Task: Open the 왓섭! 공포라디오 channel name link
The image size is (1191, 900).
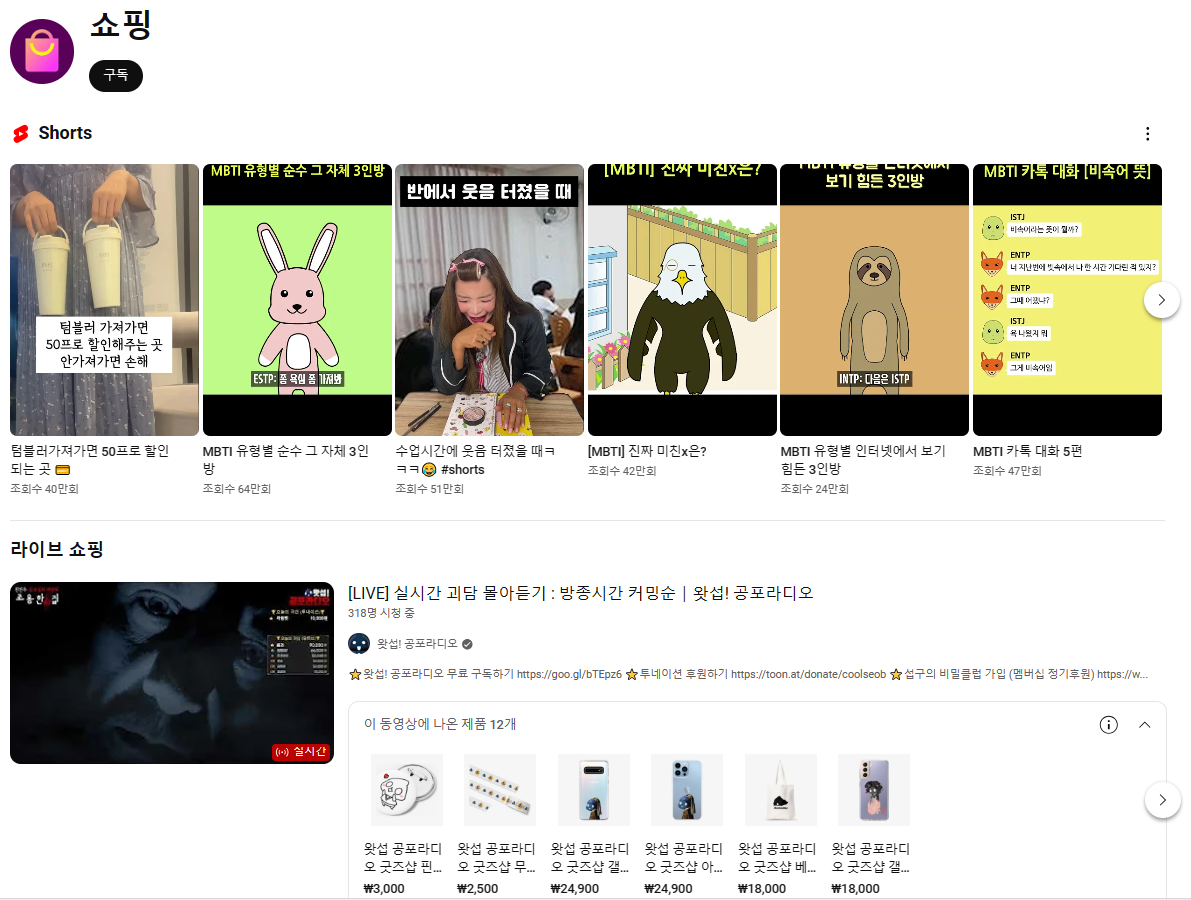Action: [x=417, y=644]
